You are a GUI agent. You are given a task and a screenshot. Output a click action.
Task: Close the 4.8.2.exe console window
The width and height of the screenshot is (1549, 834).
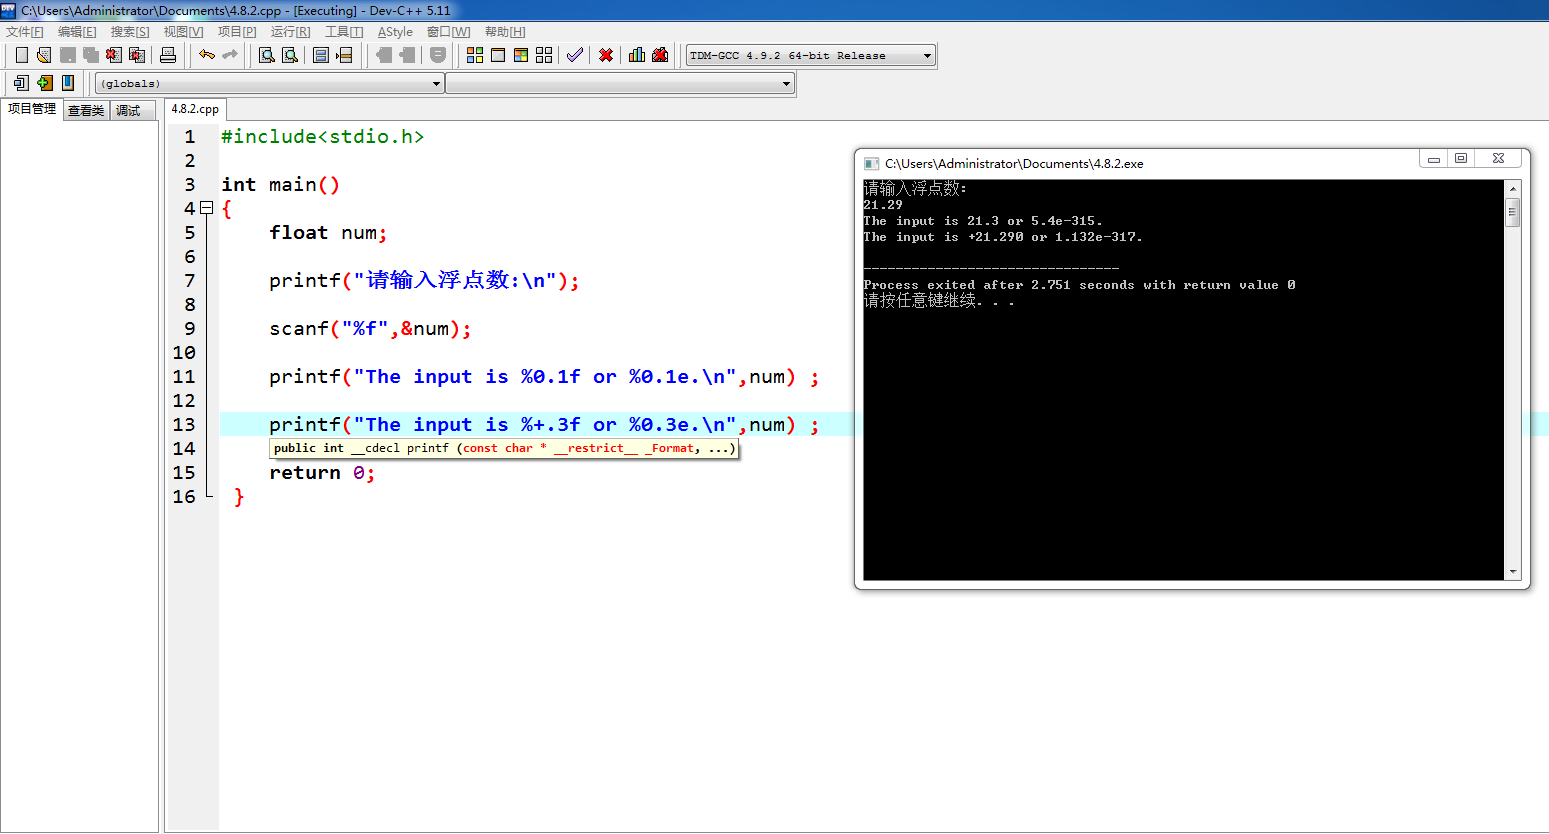(x=1498, y=159)
